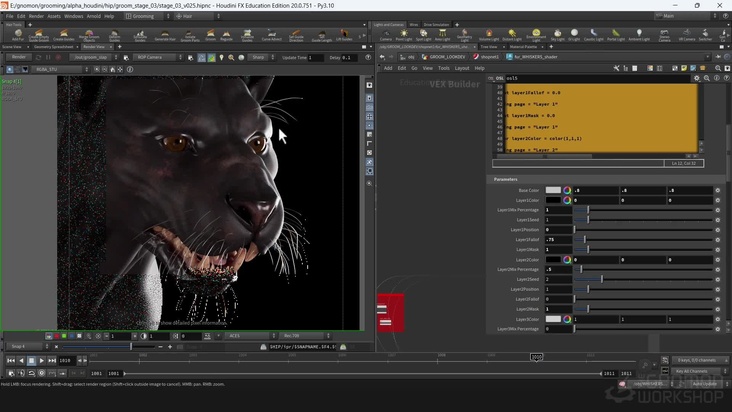This screenshot has height=412, width=732.
Task: Select the Spot Light shelf tool
Action: point(422,35)
